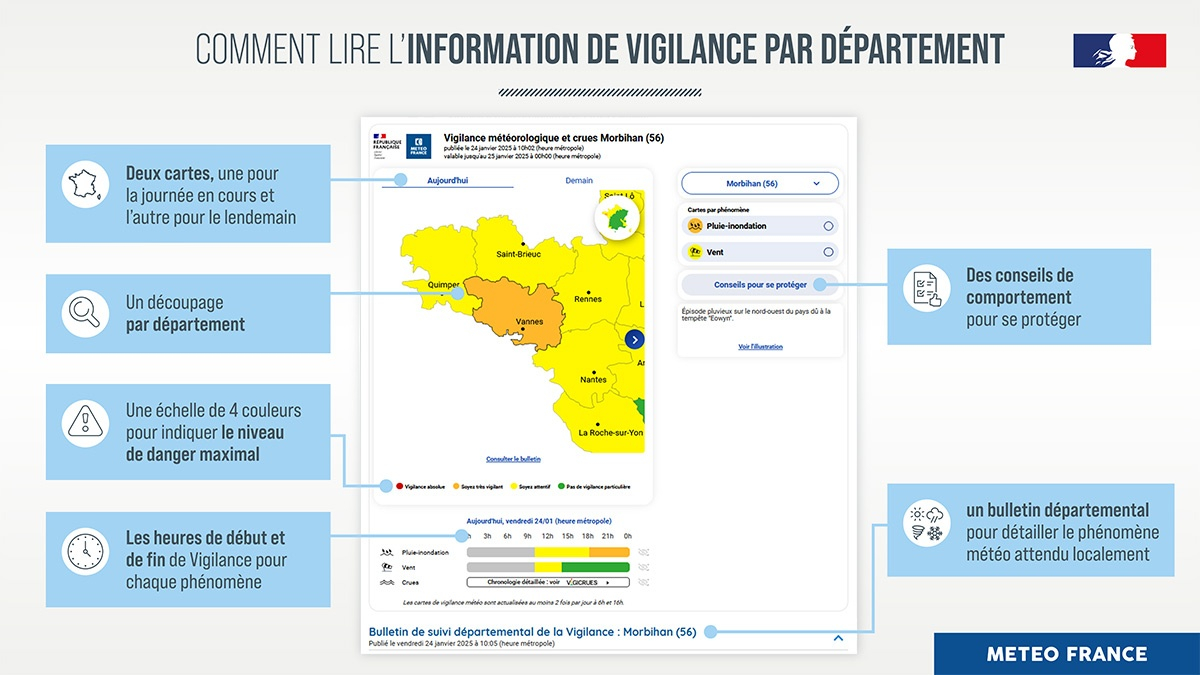Click the magnifying glass découpage icon
This screenshot has height=675, width=1200.
click(84, 313)
